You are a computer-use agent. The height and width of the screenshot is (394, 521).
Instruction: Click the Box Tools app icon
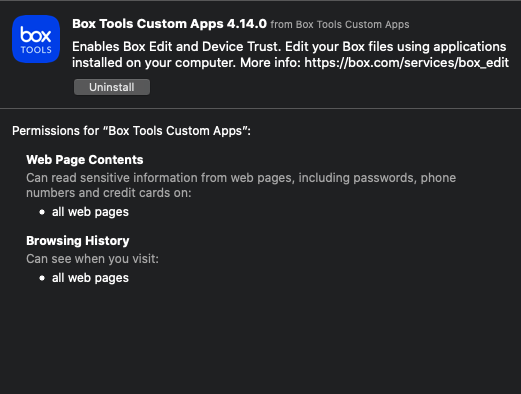(36, 39)
